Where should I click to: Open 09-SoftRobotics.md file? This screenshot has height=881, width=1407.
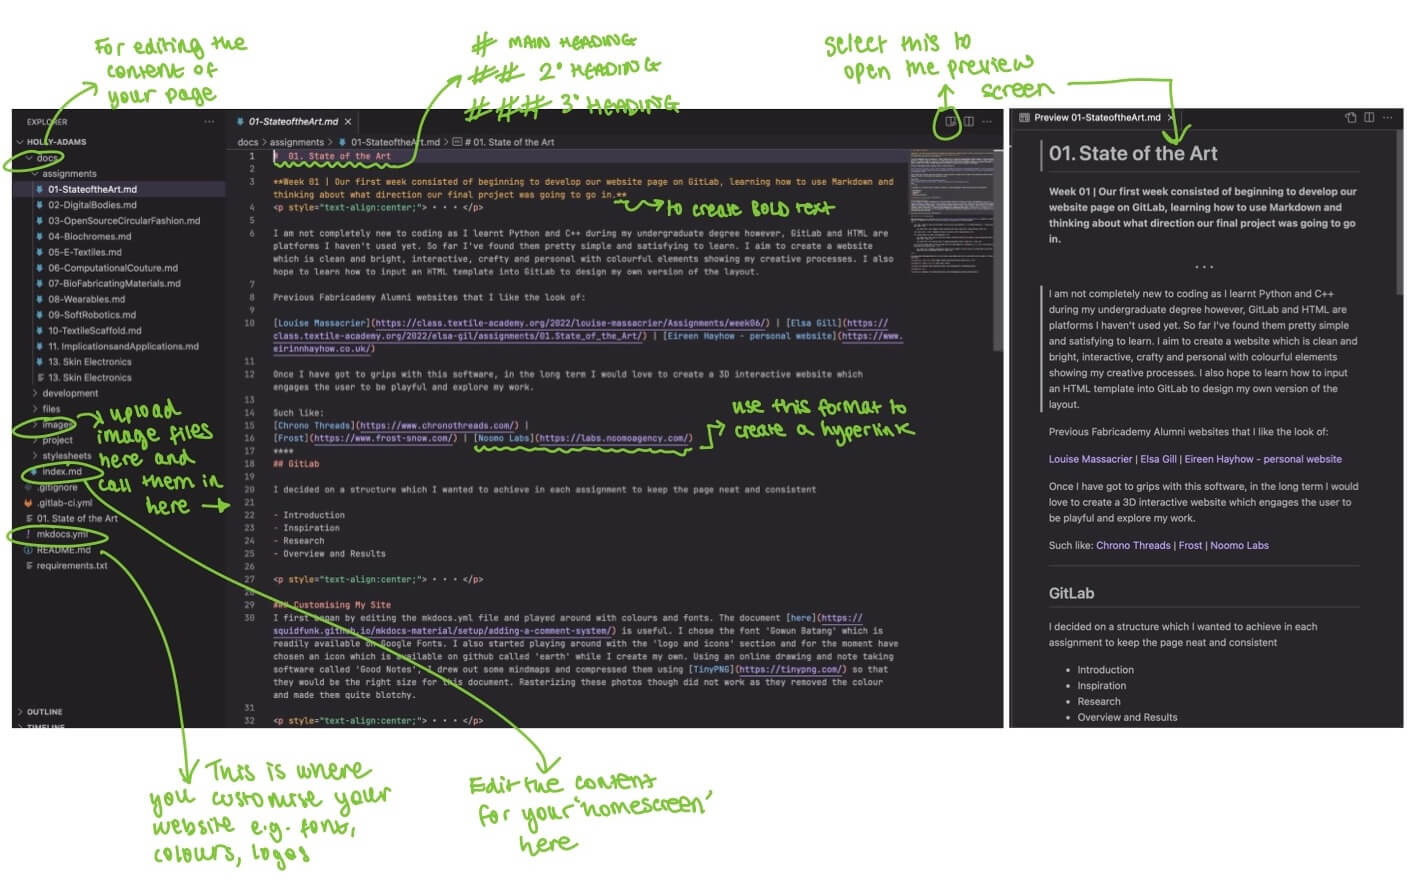(91, 315)
